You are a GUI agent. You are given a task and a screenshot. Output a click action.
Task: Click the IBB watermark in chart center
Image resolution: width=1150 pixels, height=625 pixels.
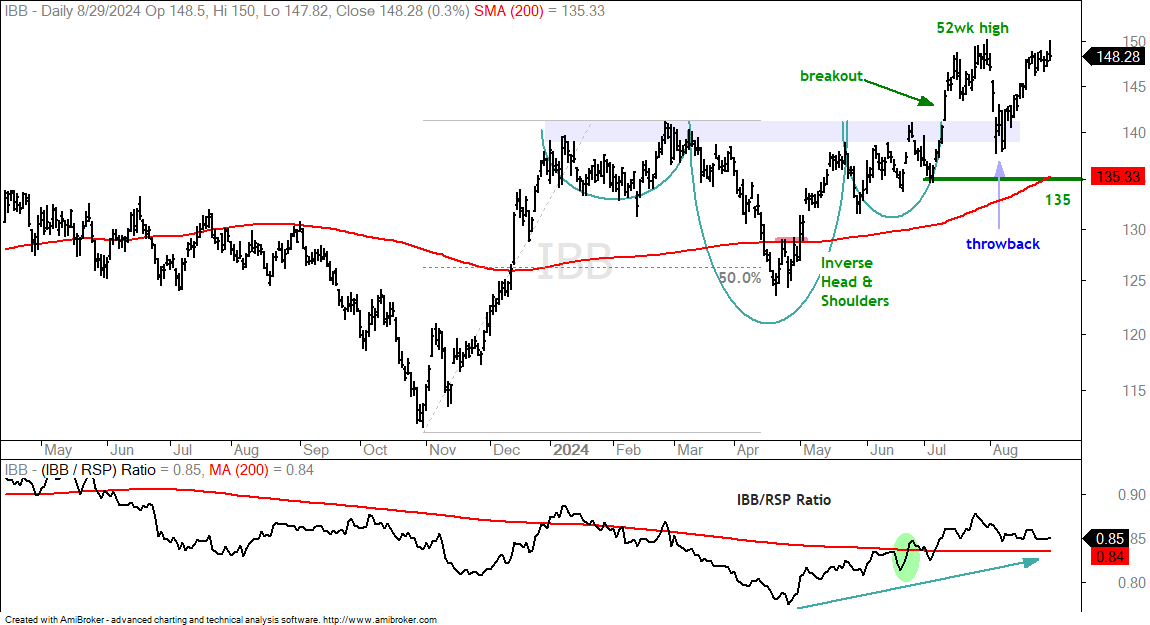pyautogui.click(x=575, y=262)
